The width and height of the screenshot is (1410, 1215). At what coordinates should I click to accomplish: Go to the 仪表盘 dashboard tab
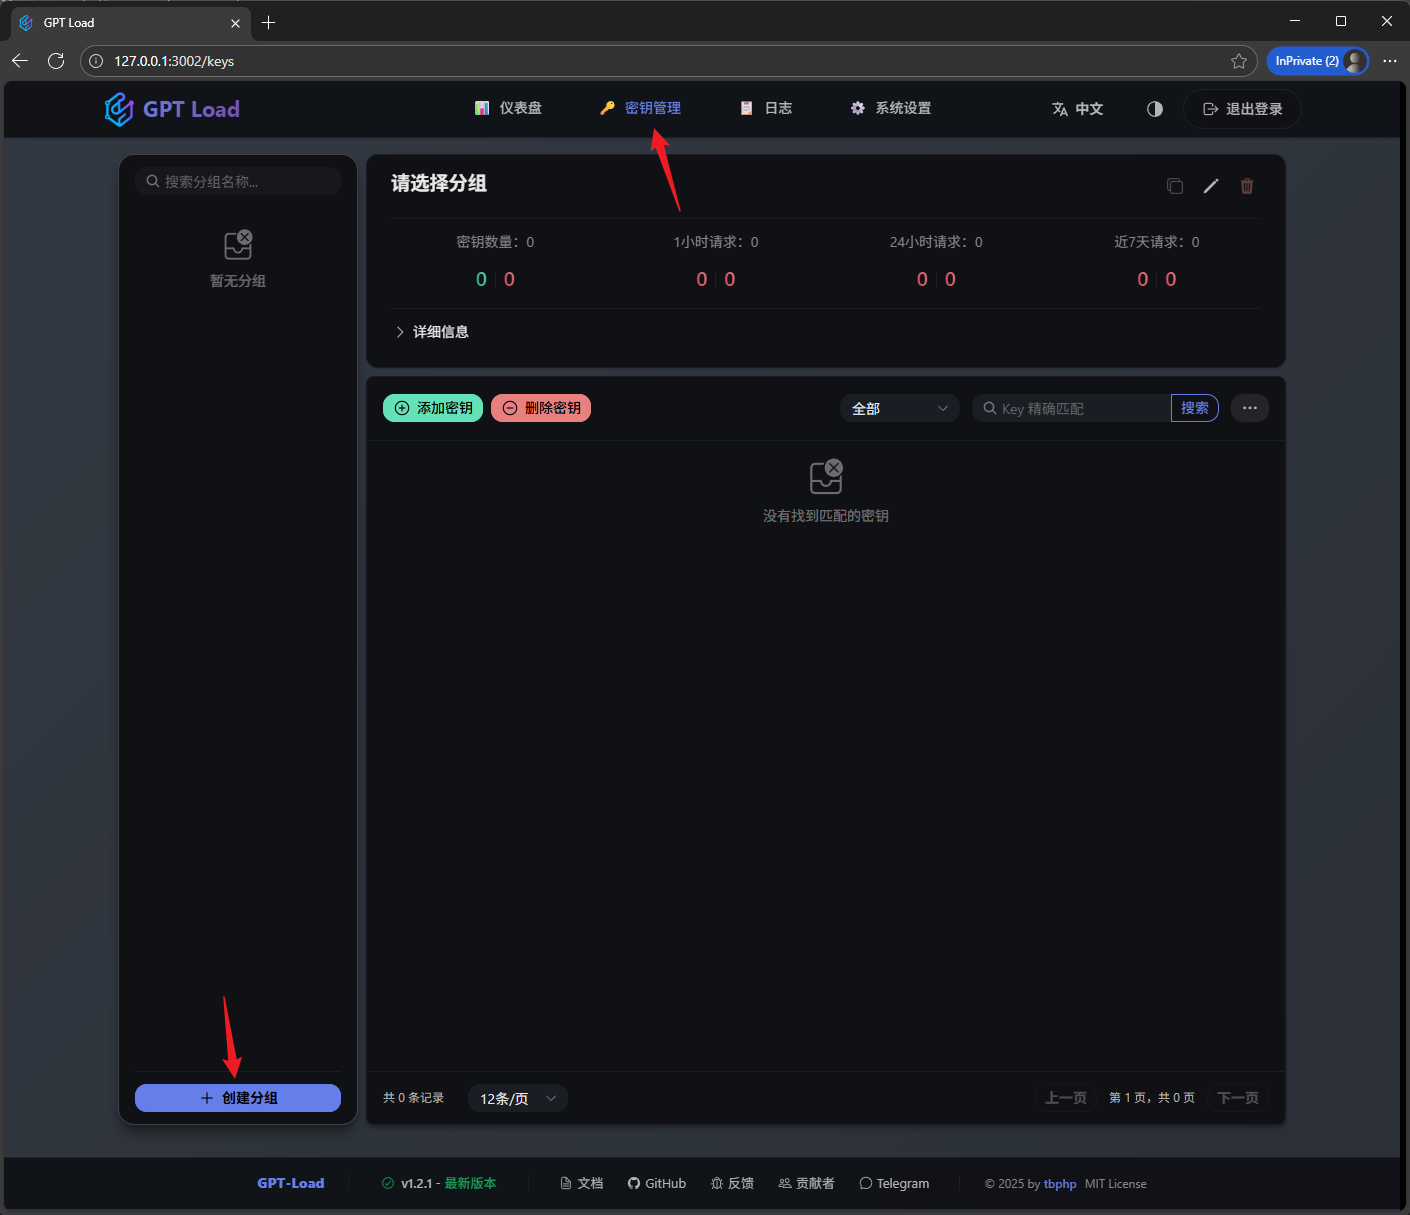[508, 108]
